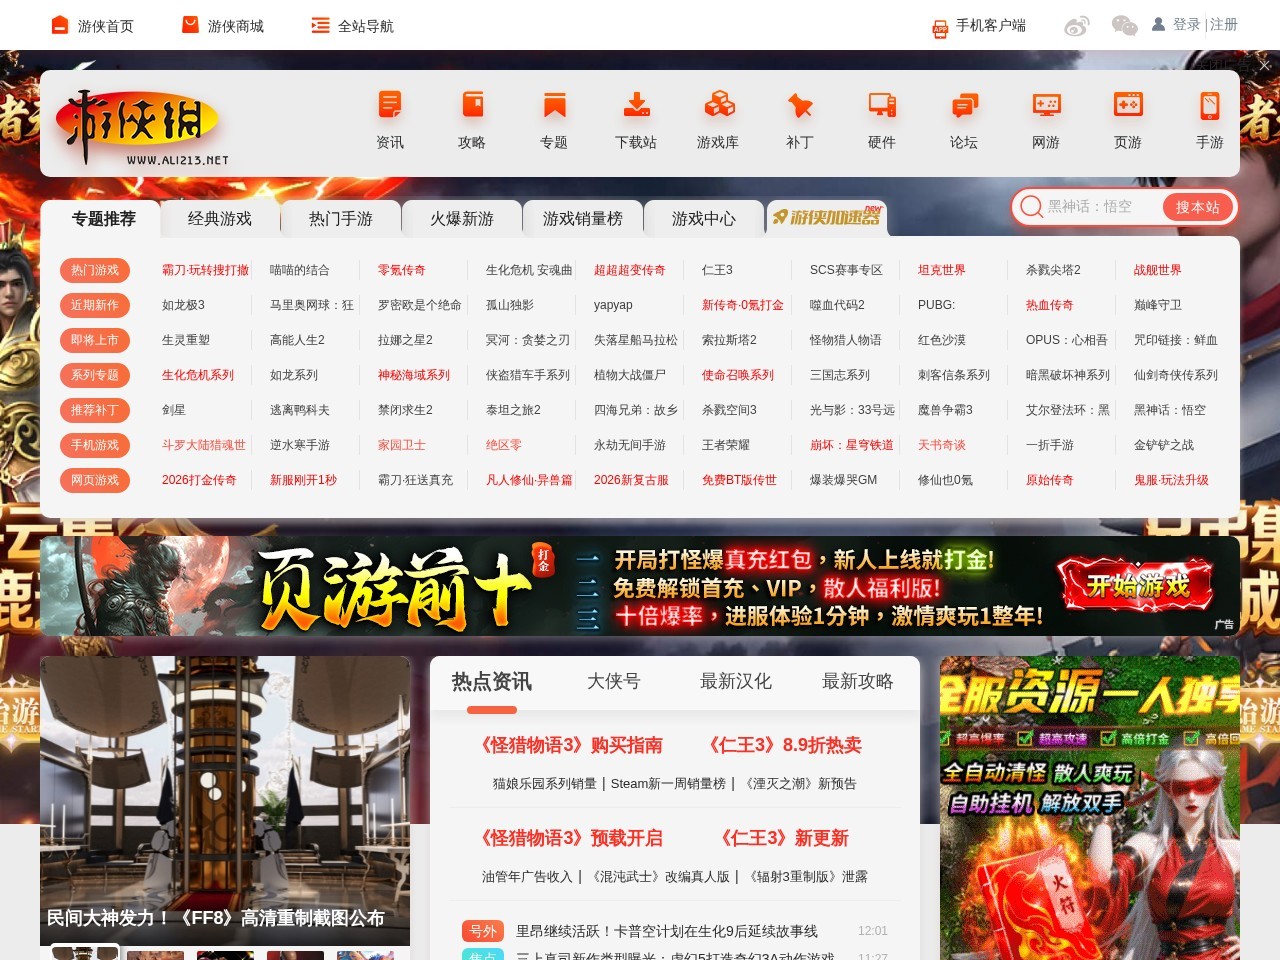The image size is (1280, 960).
Task: Select the 热门手游 tab
Action: [x=341, y=218]
